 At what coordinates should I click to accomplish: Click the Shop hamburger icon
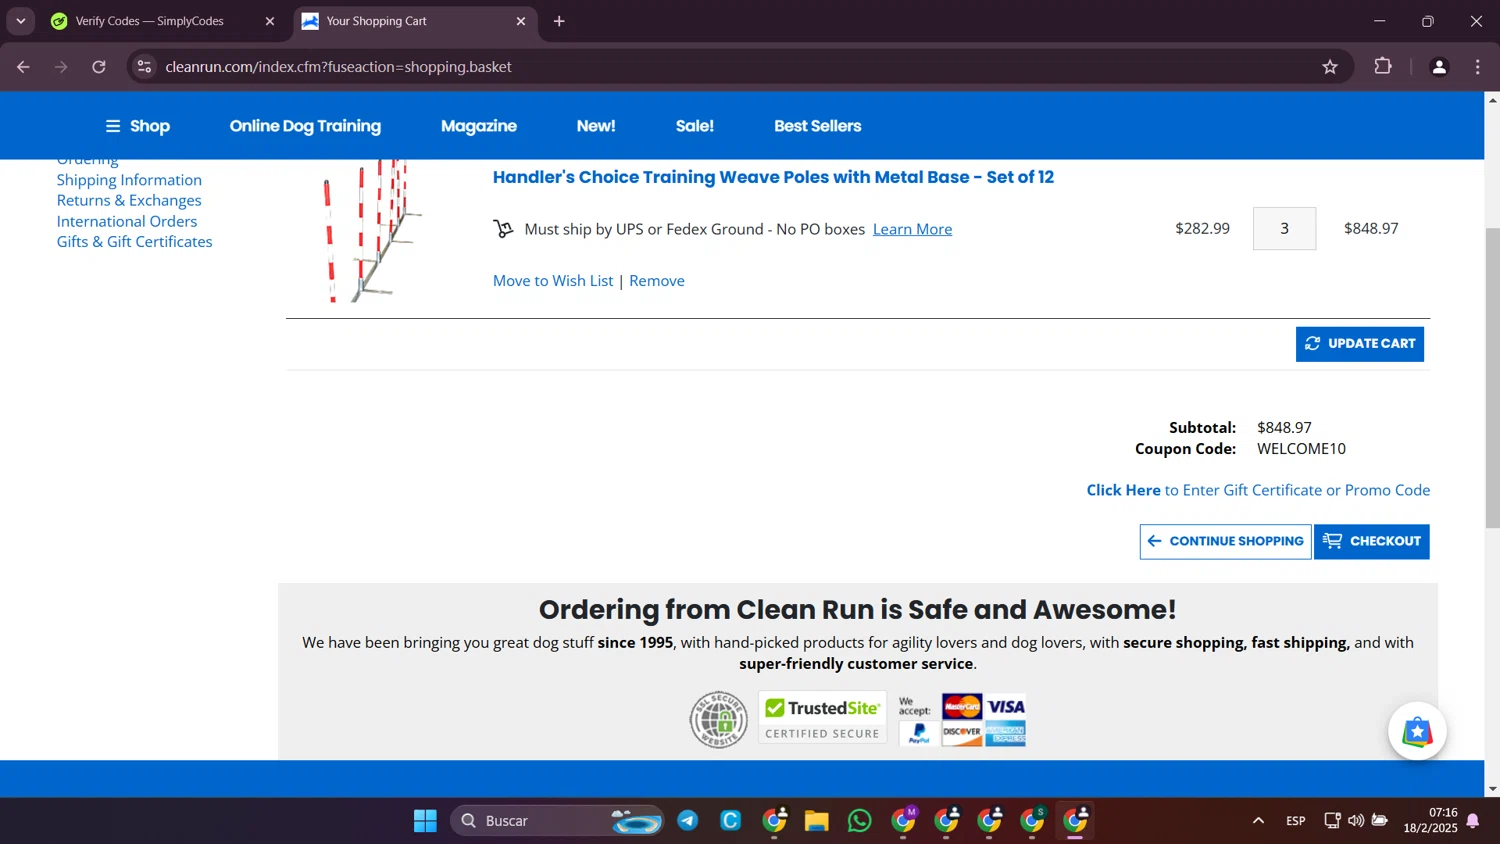[113, 126]
